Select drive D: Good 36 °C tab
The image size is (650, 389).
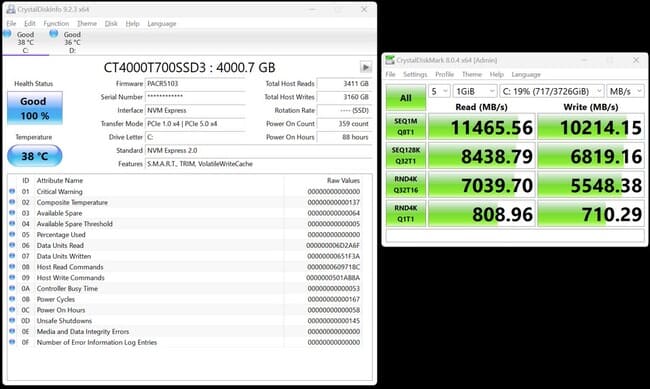pyautogui.click(x=72, y=42)
